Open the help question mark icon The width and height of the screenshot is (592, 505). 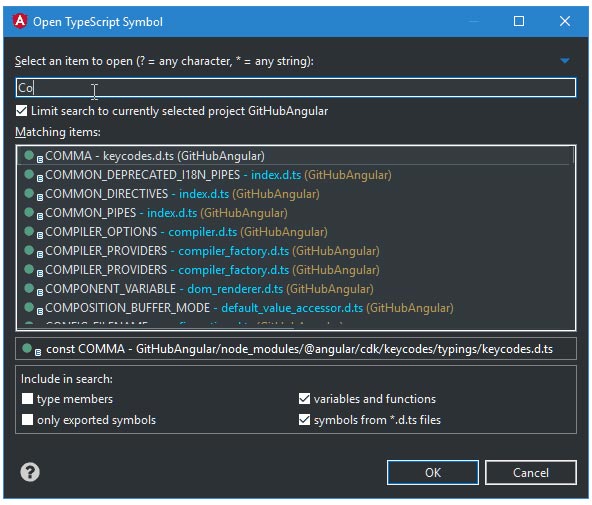click(x=30, y=472)
